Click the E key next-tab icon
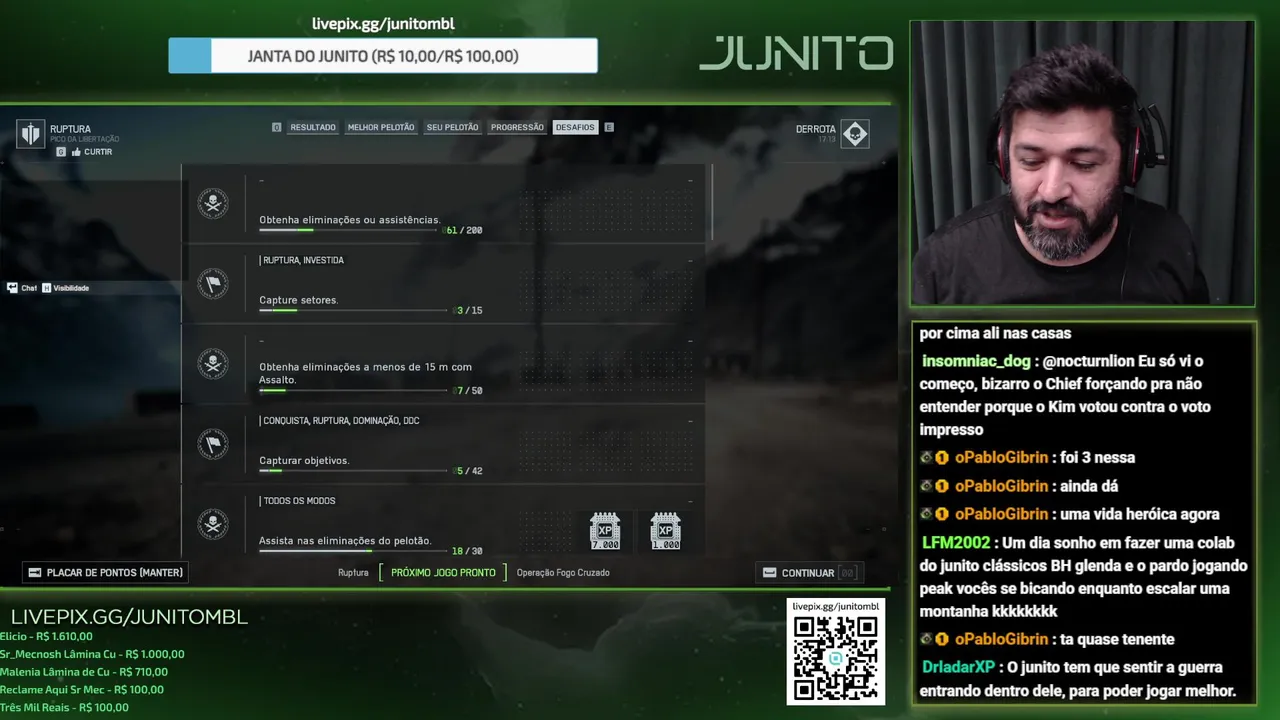Screen dimensions: 1280x720 point(609,128)
